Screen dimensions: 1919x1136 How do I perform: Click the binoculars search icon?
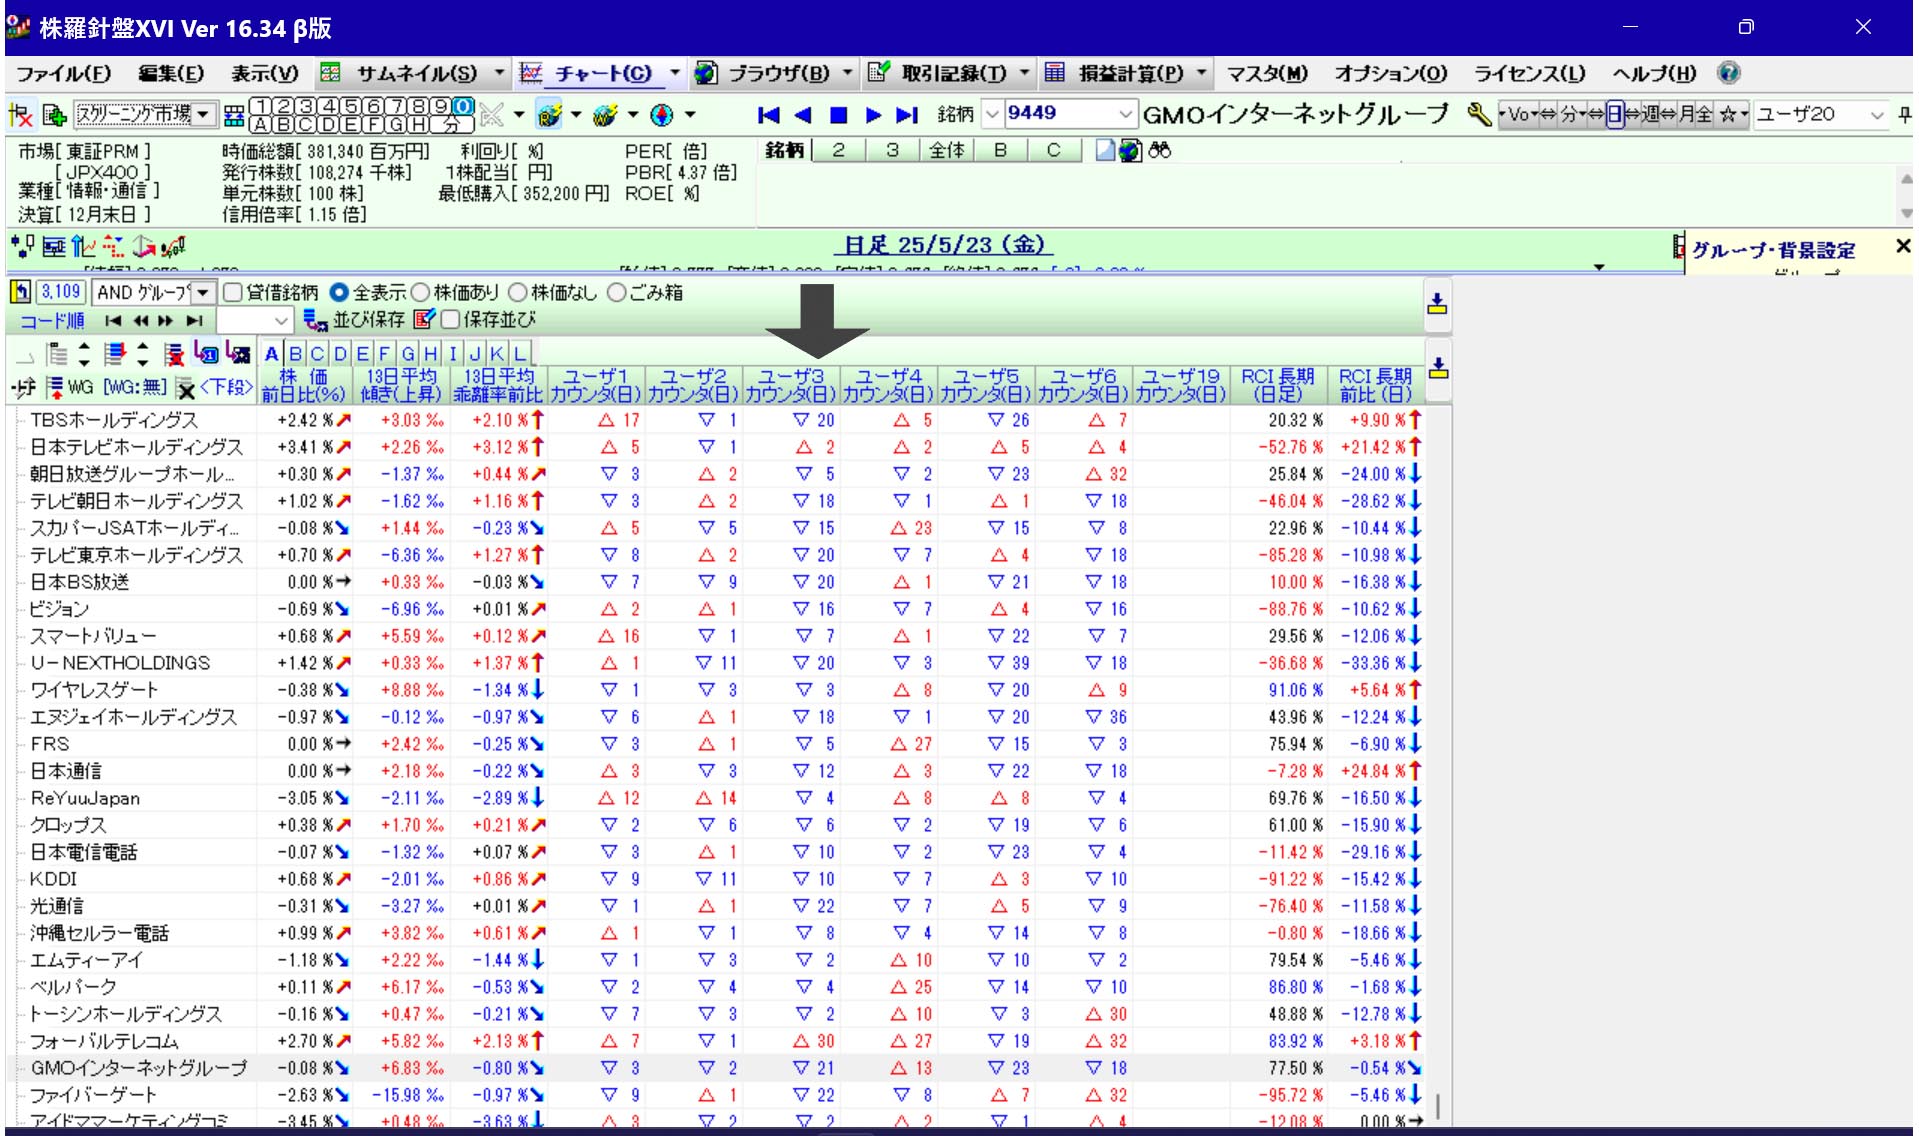[1160, 151]
